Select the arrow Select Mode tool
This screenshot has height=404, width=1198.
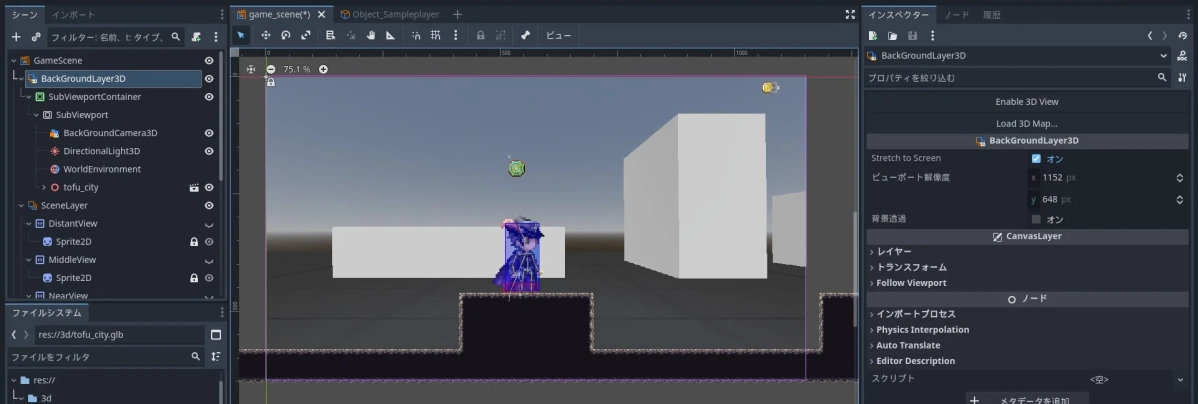coord(241,35)
